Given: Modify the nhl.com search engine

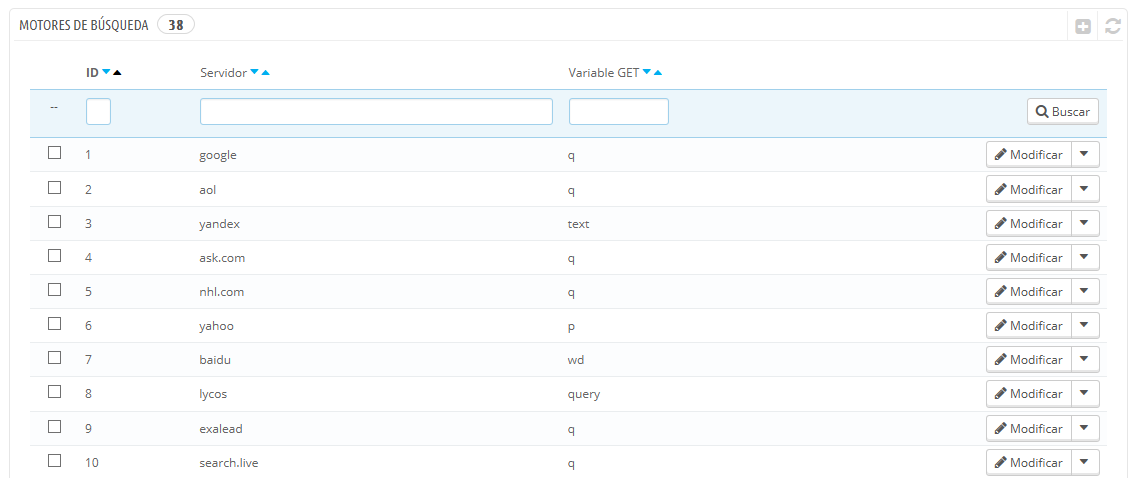Looking at the screenshot, I should click(x=1028, y=292).
